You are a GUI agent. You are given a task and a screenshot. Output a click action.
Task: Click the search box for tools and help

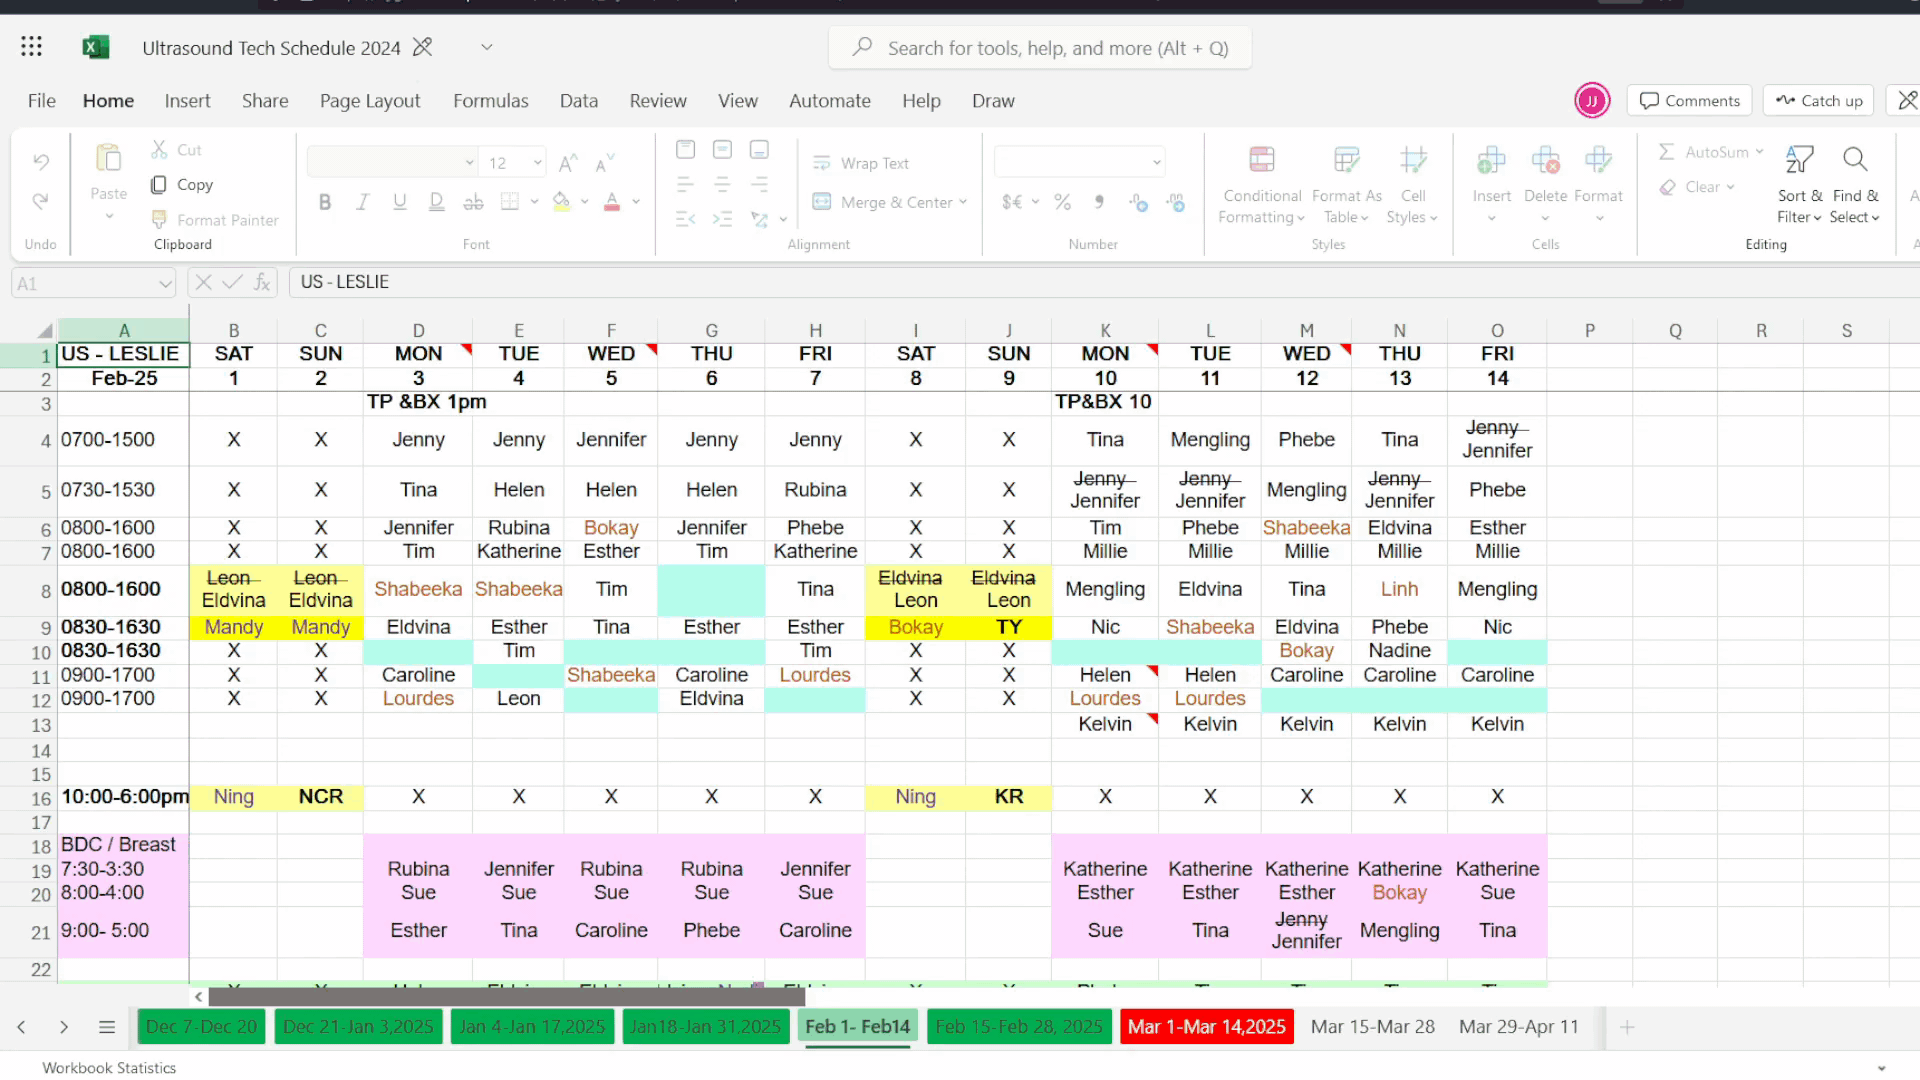pos(1040,48)
